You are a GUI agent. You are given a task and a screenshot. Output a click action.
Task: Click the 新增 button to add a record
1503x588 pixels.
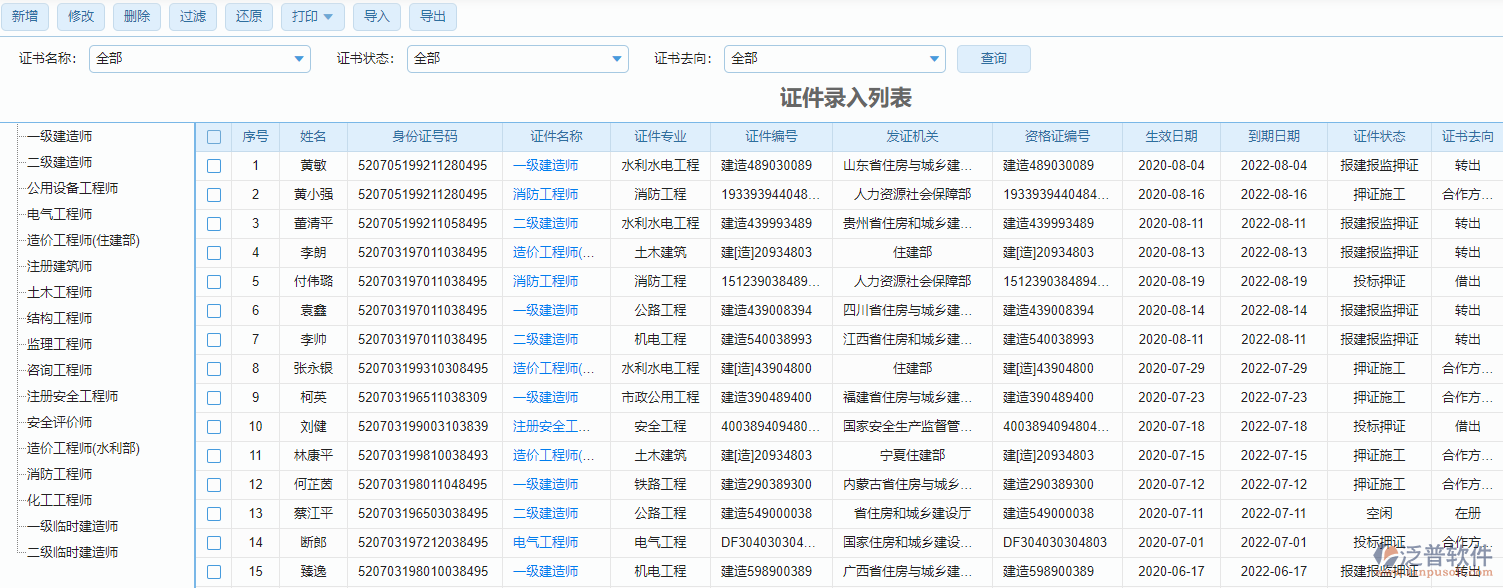(24, 17)
